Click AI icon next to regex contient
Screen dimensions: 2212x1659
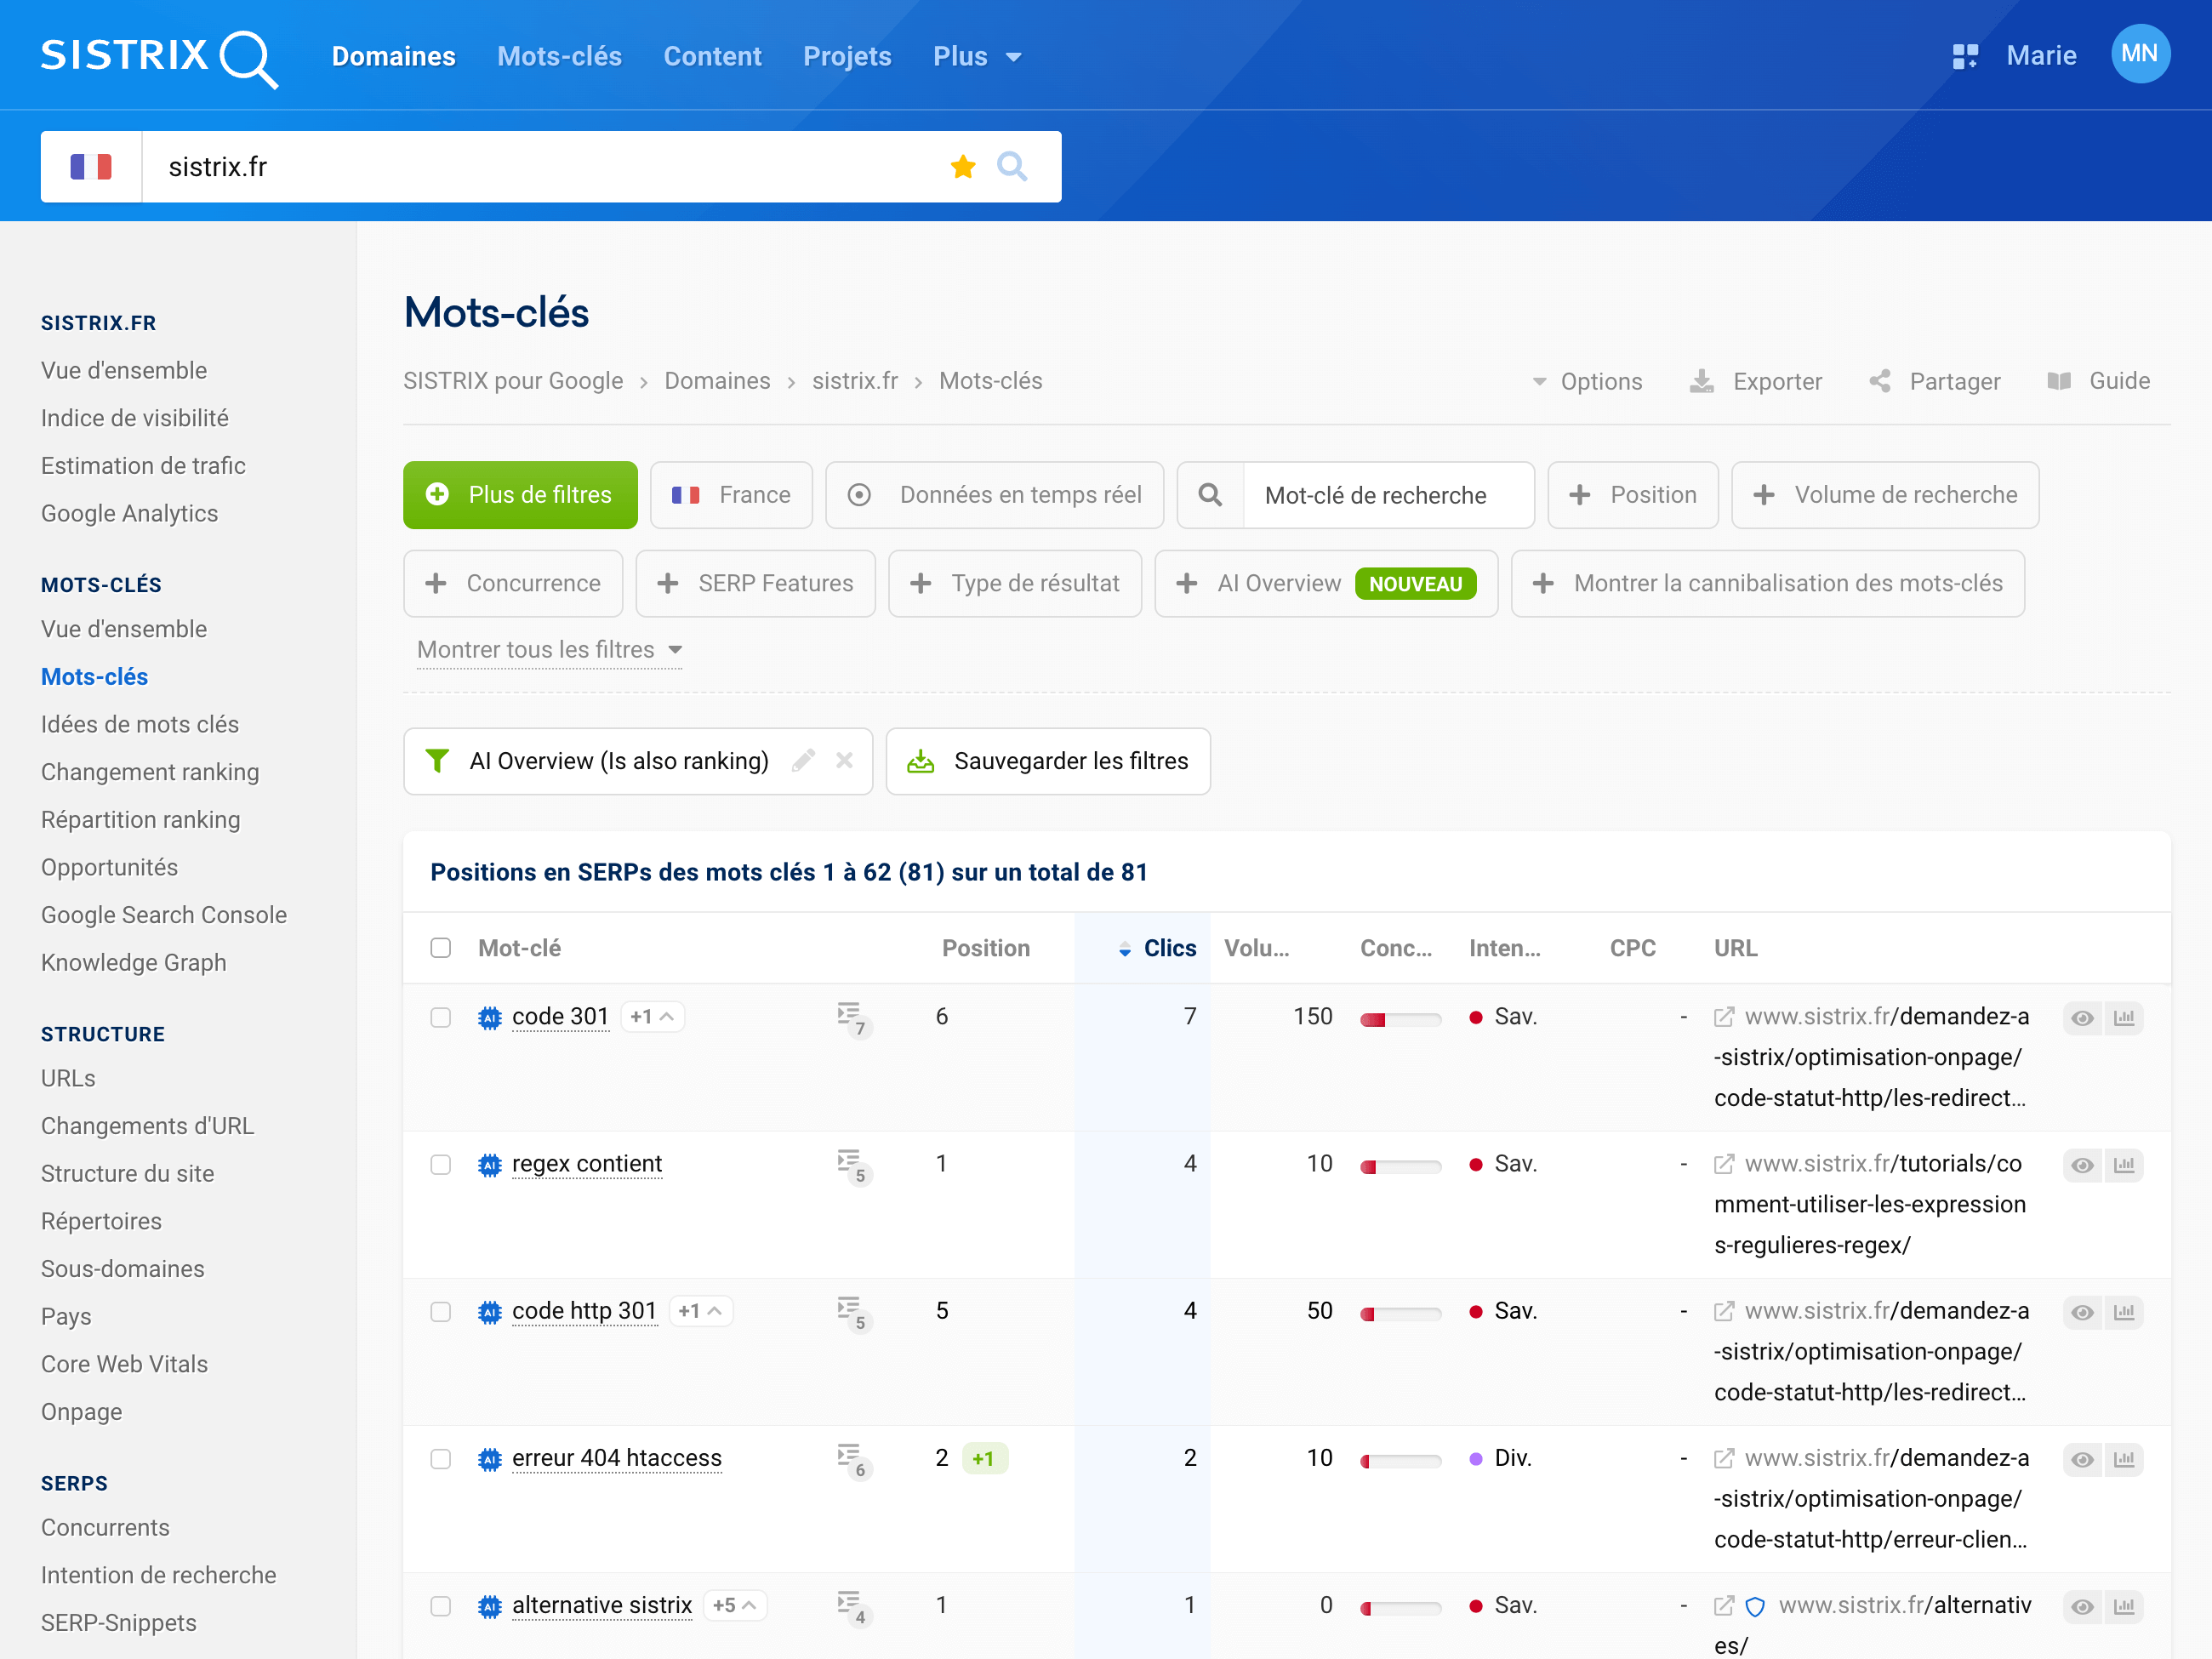coord(489,1164)
